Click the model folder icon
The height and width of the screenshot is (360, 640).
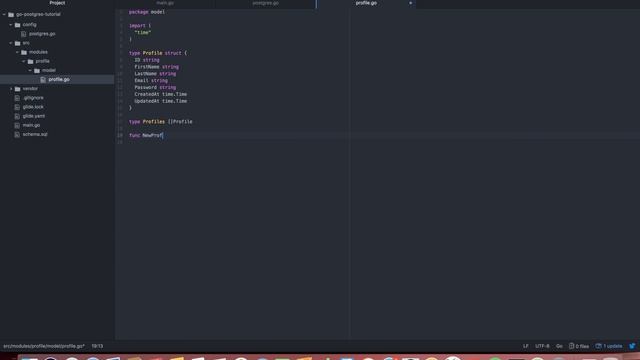[x=37, y=71]
